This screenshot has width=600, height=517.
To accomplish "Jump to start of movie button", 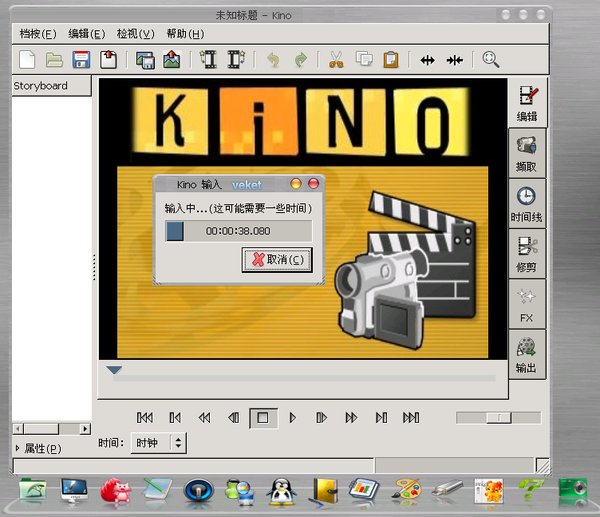I will 145,417.
